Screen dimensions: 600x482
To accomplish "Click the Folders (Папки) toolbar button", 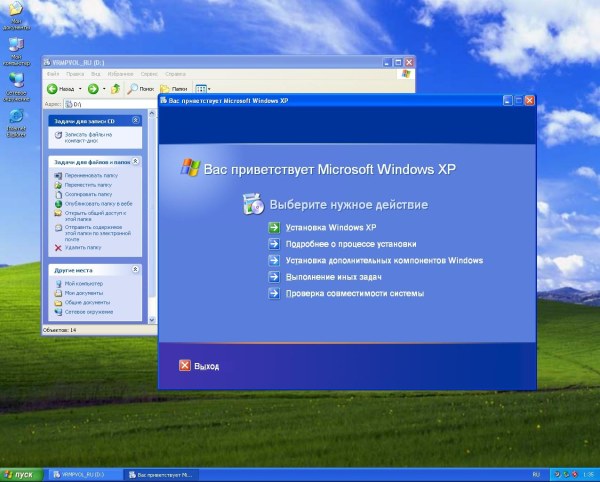I will [x=170, y=88].
